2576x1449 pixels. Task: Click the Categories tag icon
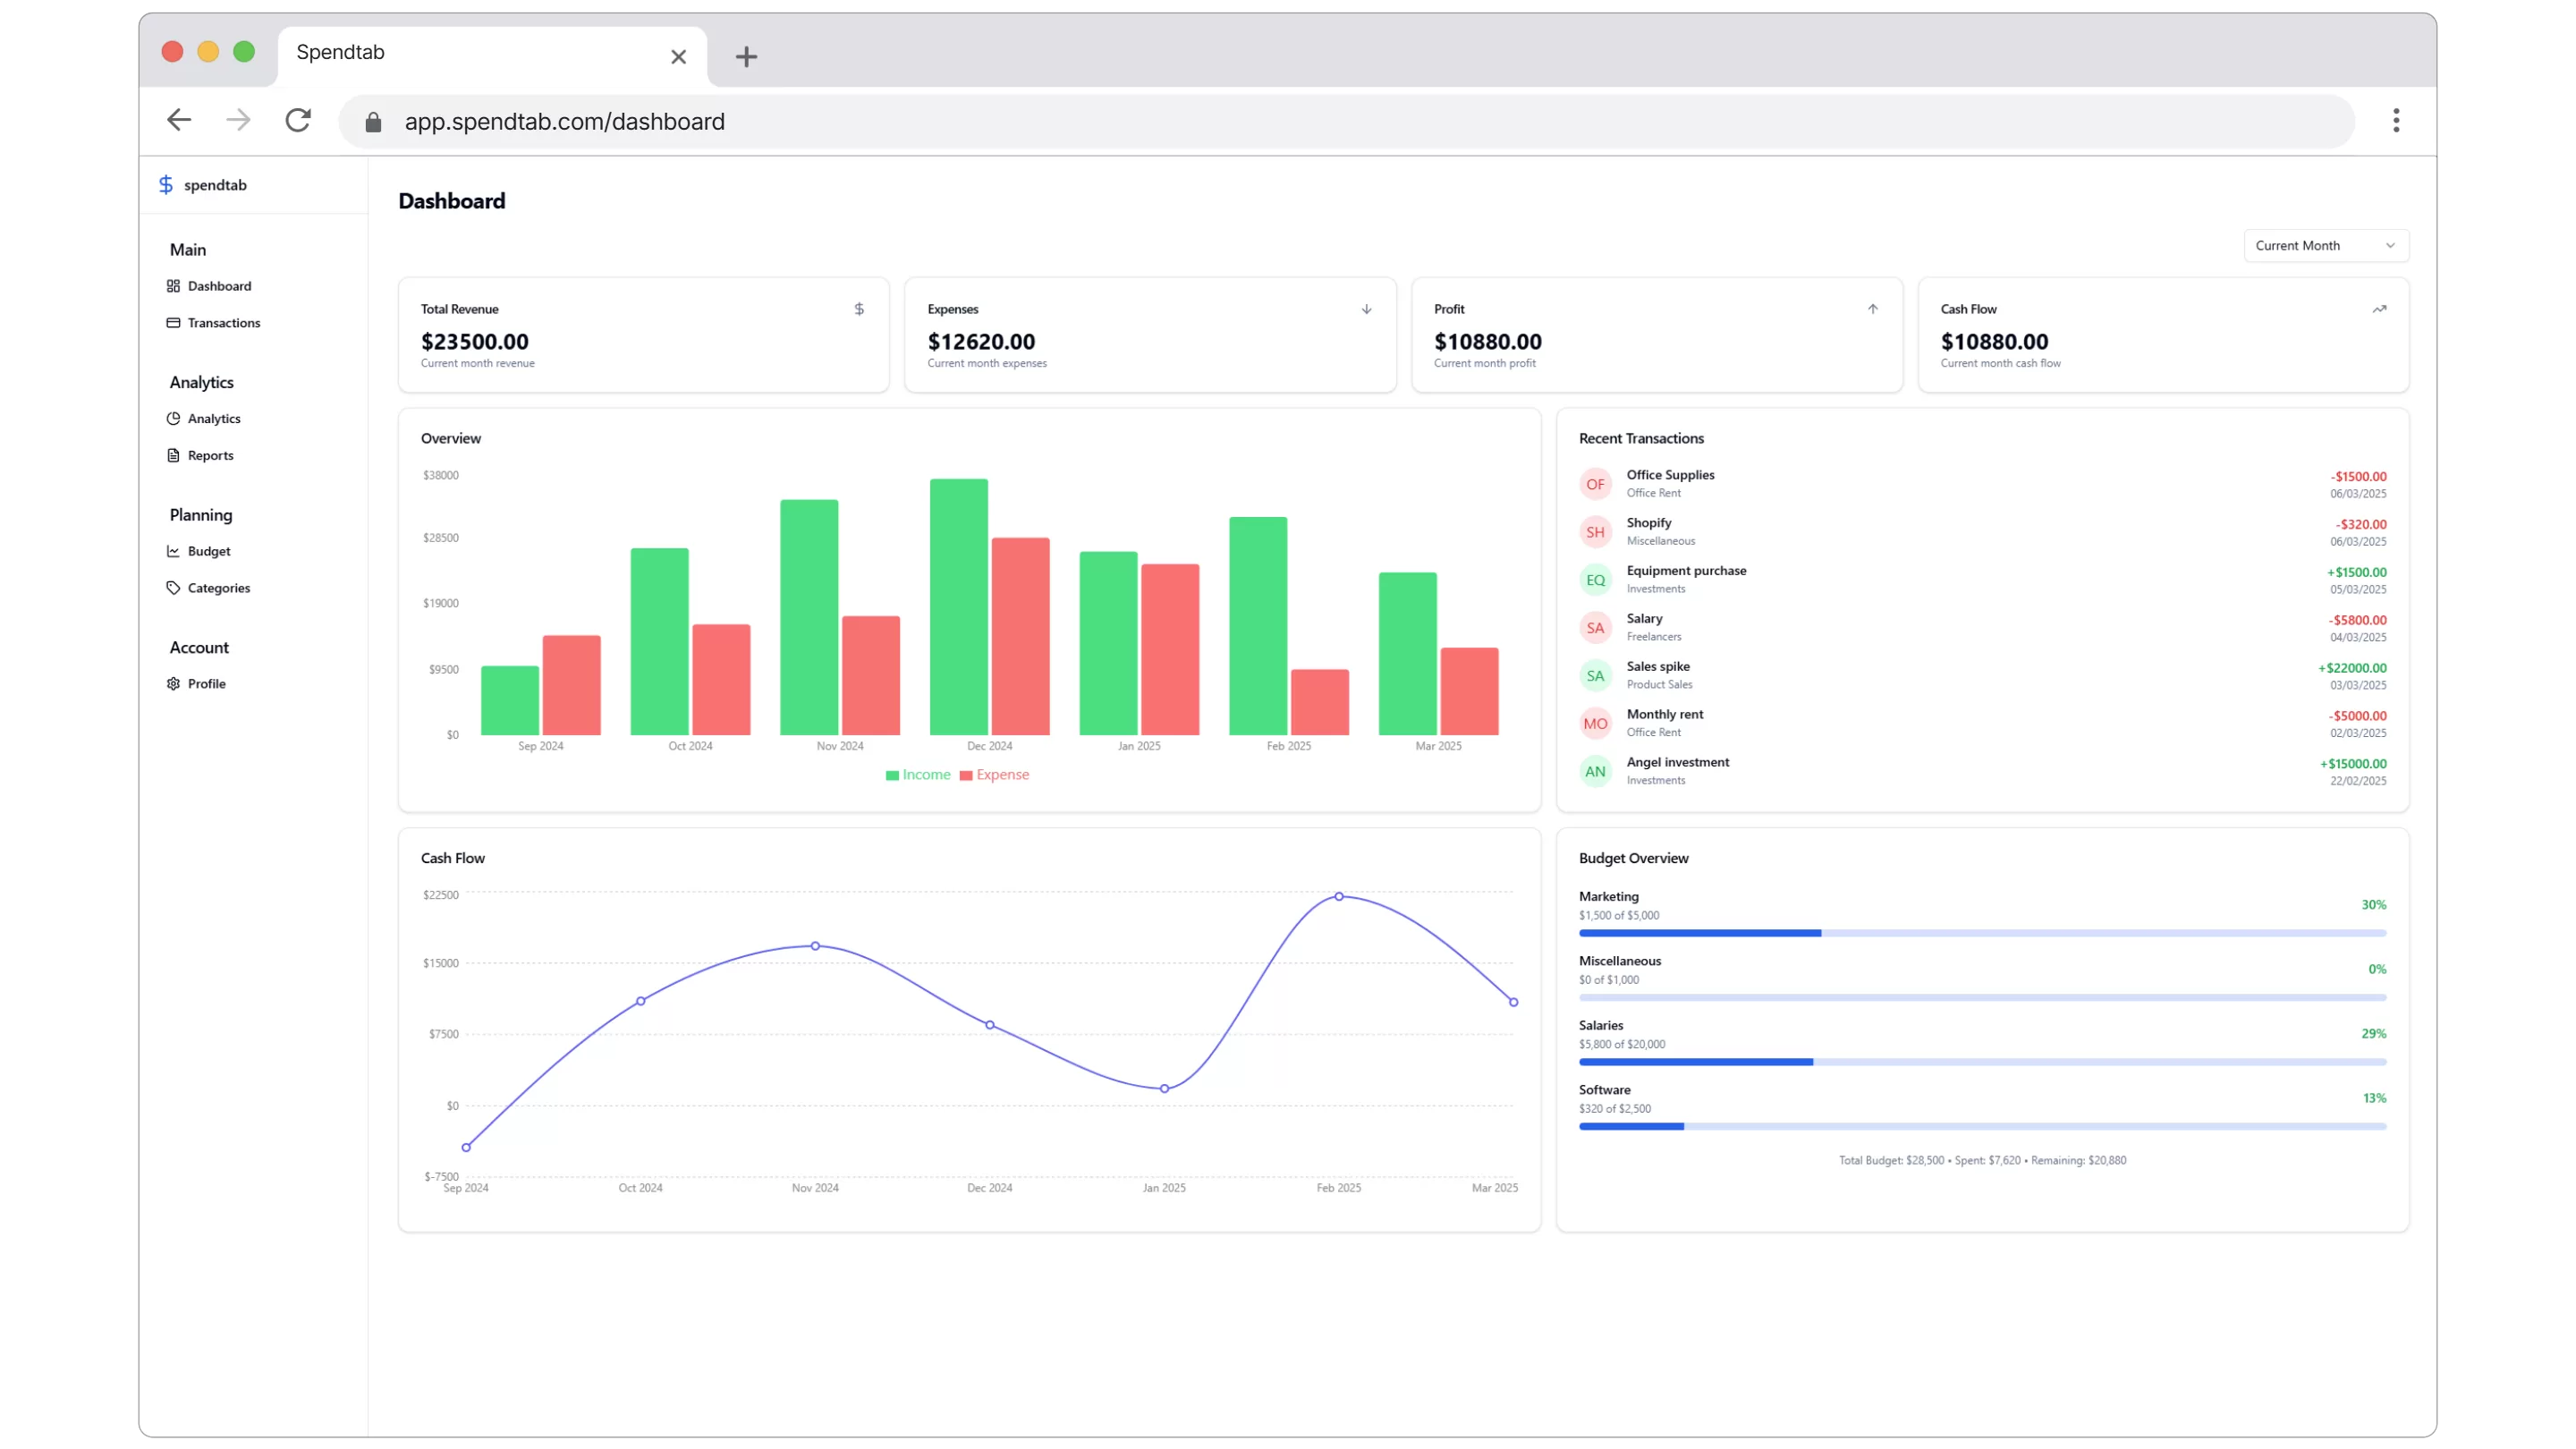[x=173, y=588]
